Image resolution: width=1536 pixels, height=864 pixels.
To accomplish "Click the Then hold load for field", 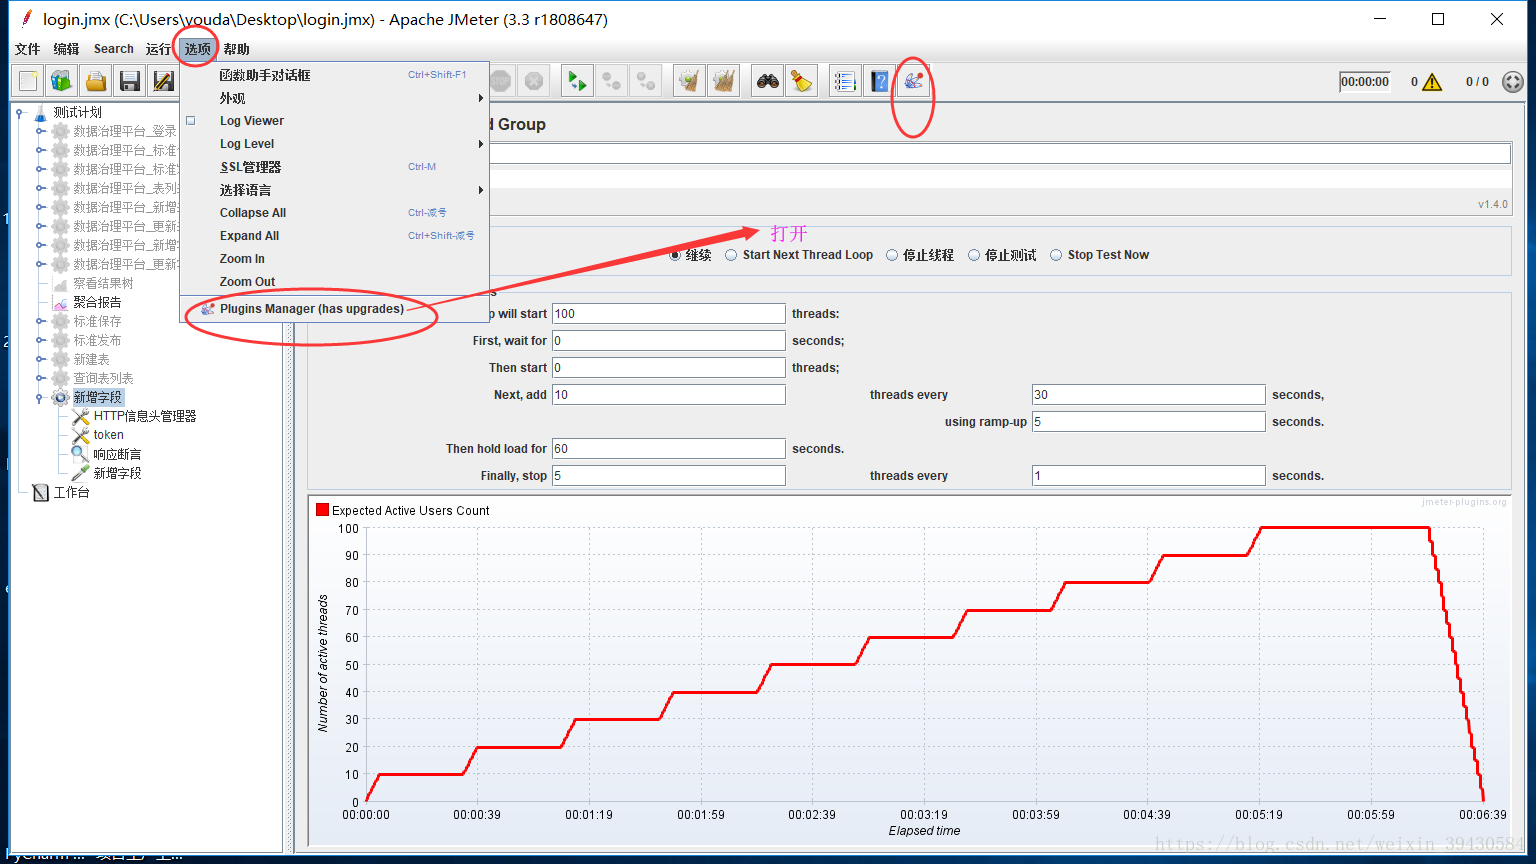I will click(669, 449).
